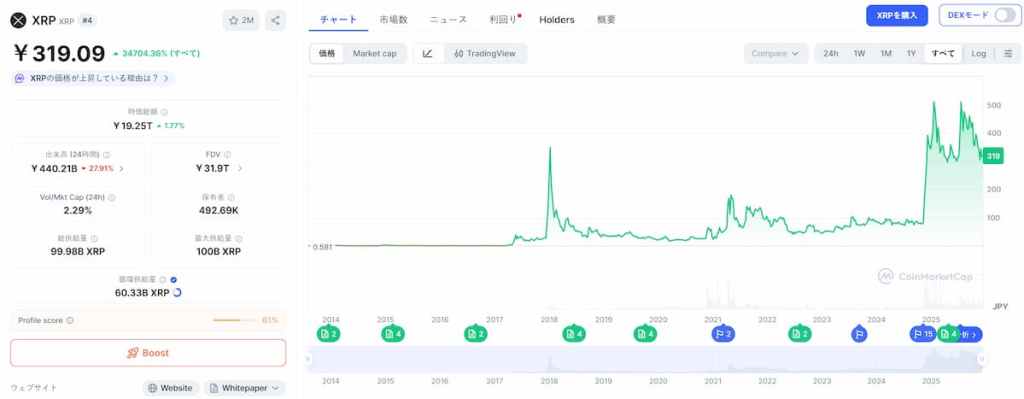Image resolution: width=1024 pixels, height=399 pixels.
Task: Select the 1M time range
Action: pyautogui.click(x=886, y=54)
